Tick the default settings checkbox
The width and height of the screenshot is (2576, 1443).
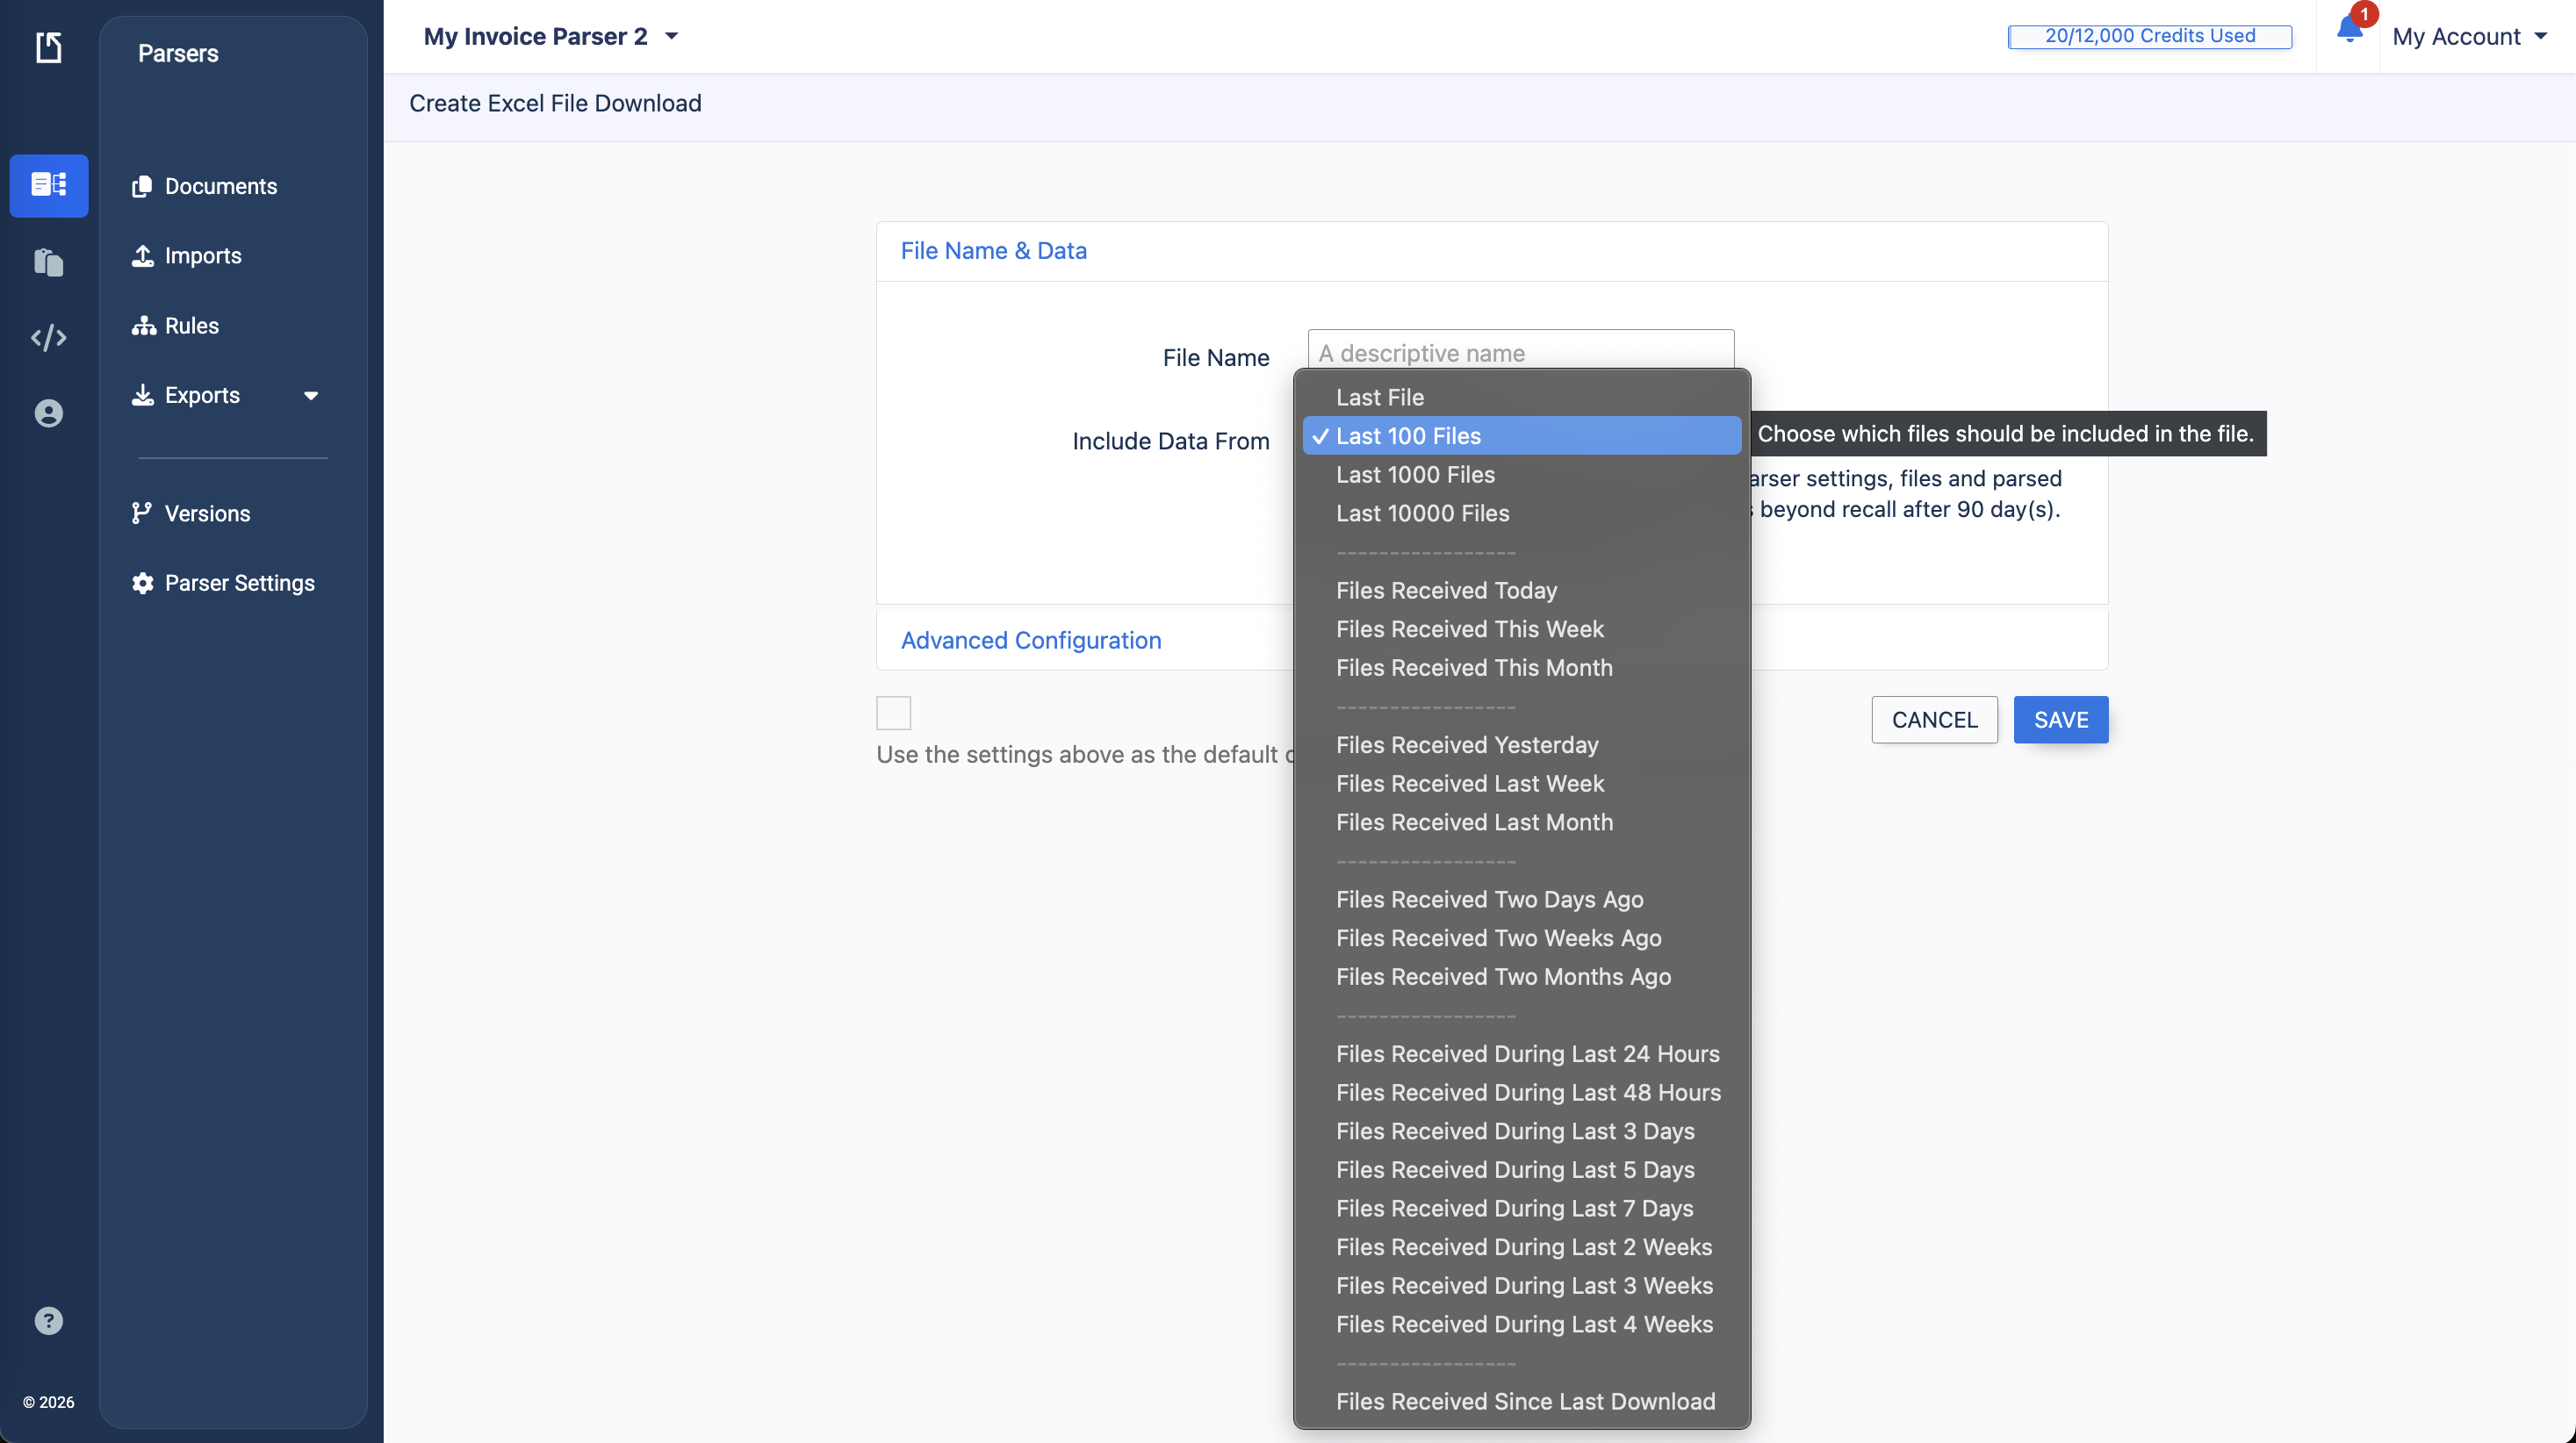(x=892, y=713)
